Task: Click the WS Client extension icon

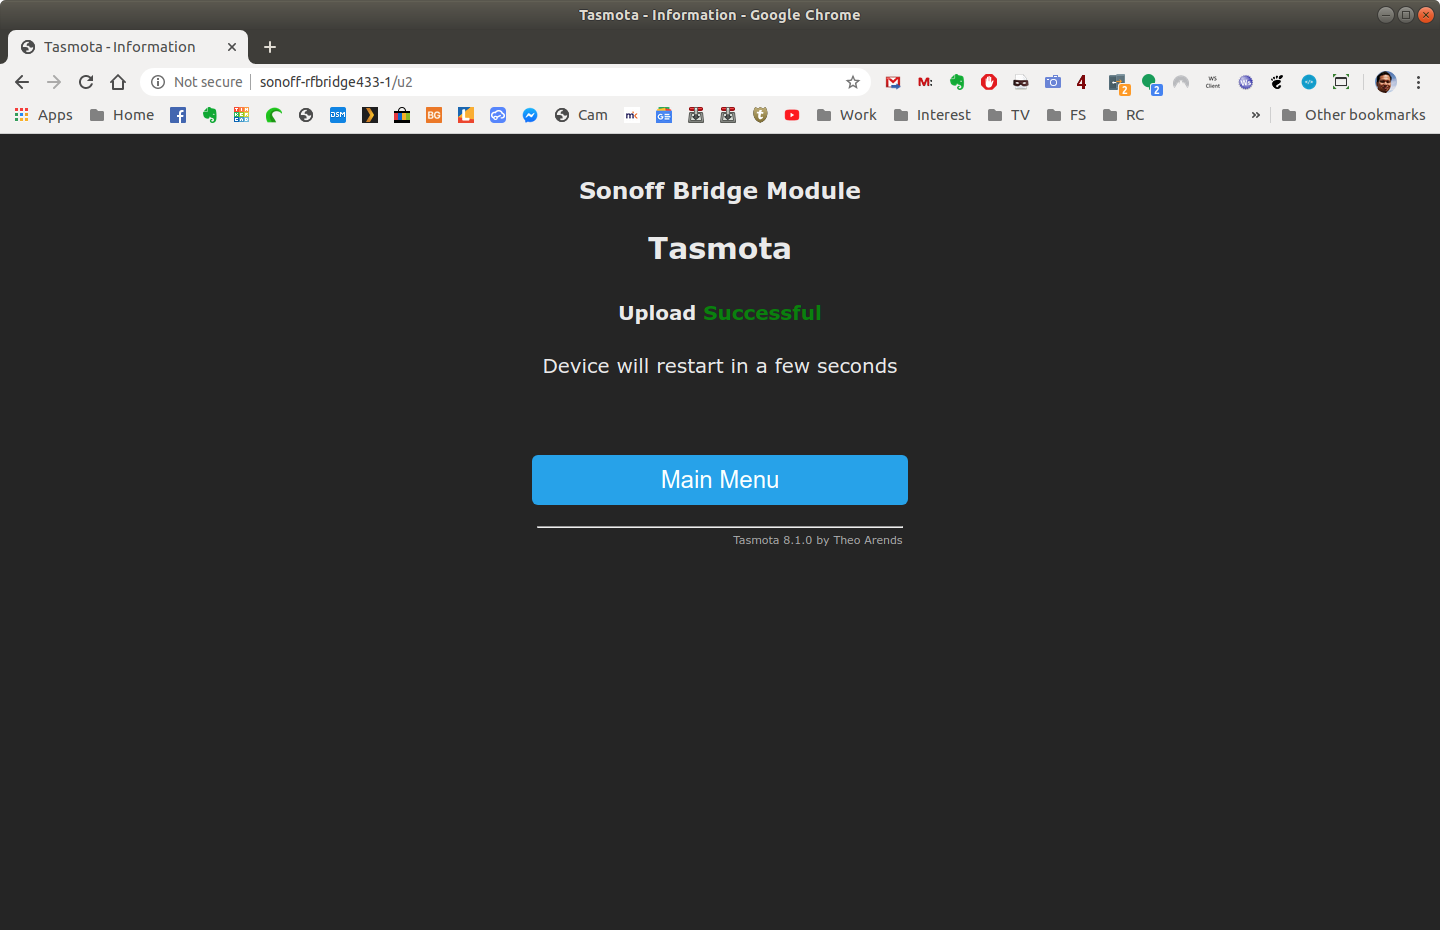Action: pyautogui.click(x=1213, y=82)
